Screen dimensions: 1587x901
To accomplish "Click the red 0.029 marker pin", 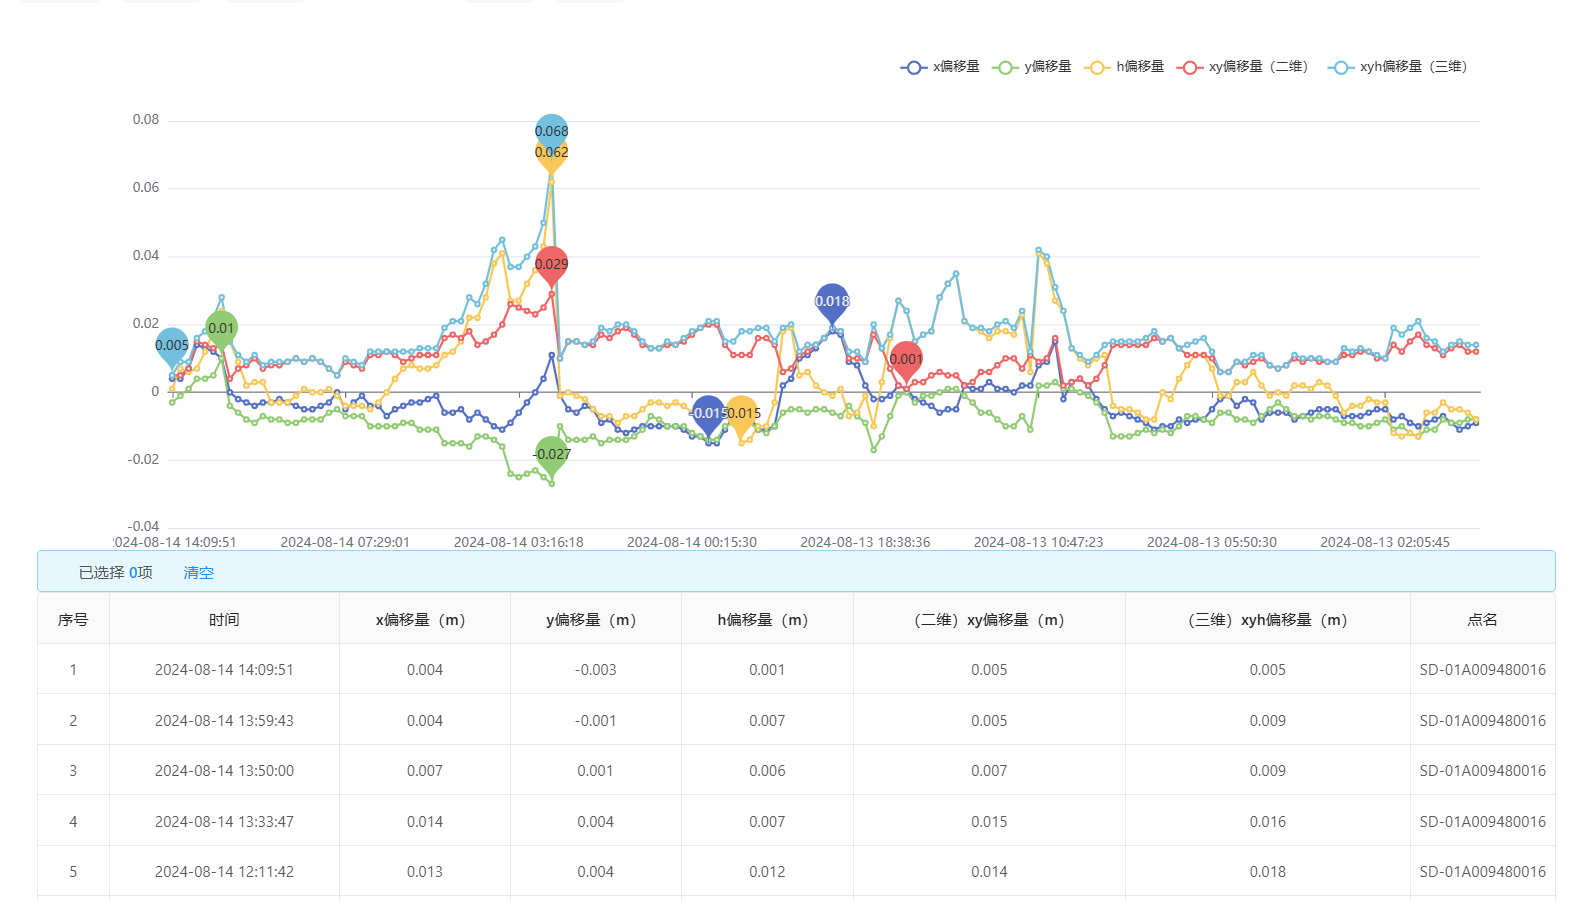I will tap(551, 264).
